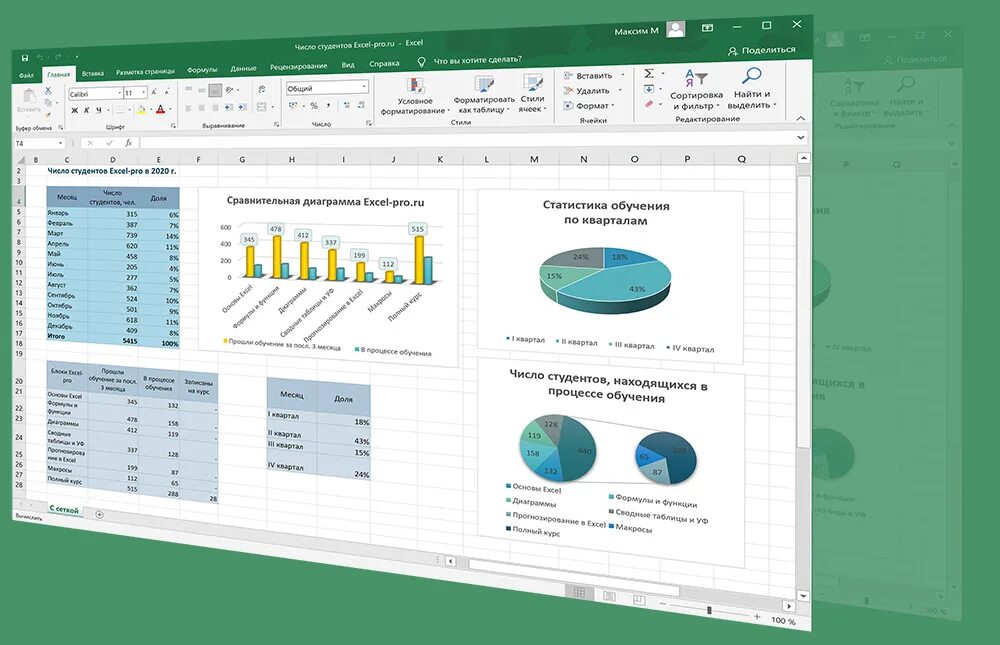This screenshot has width=1000, height=645.
Task: Toggle Normal view in status bar
Action: click(x=579, y=593)
